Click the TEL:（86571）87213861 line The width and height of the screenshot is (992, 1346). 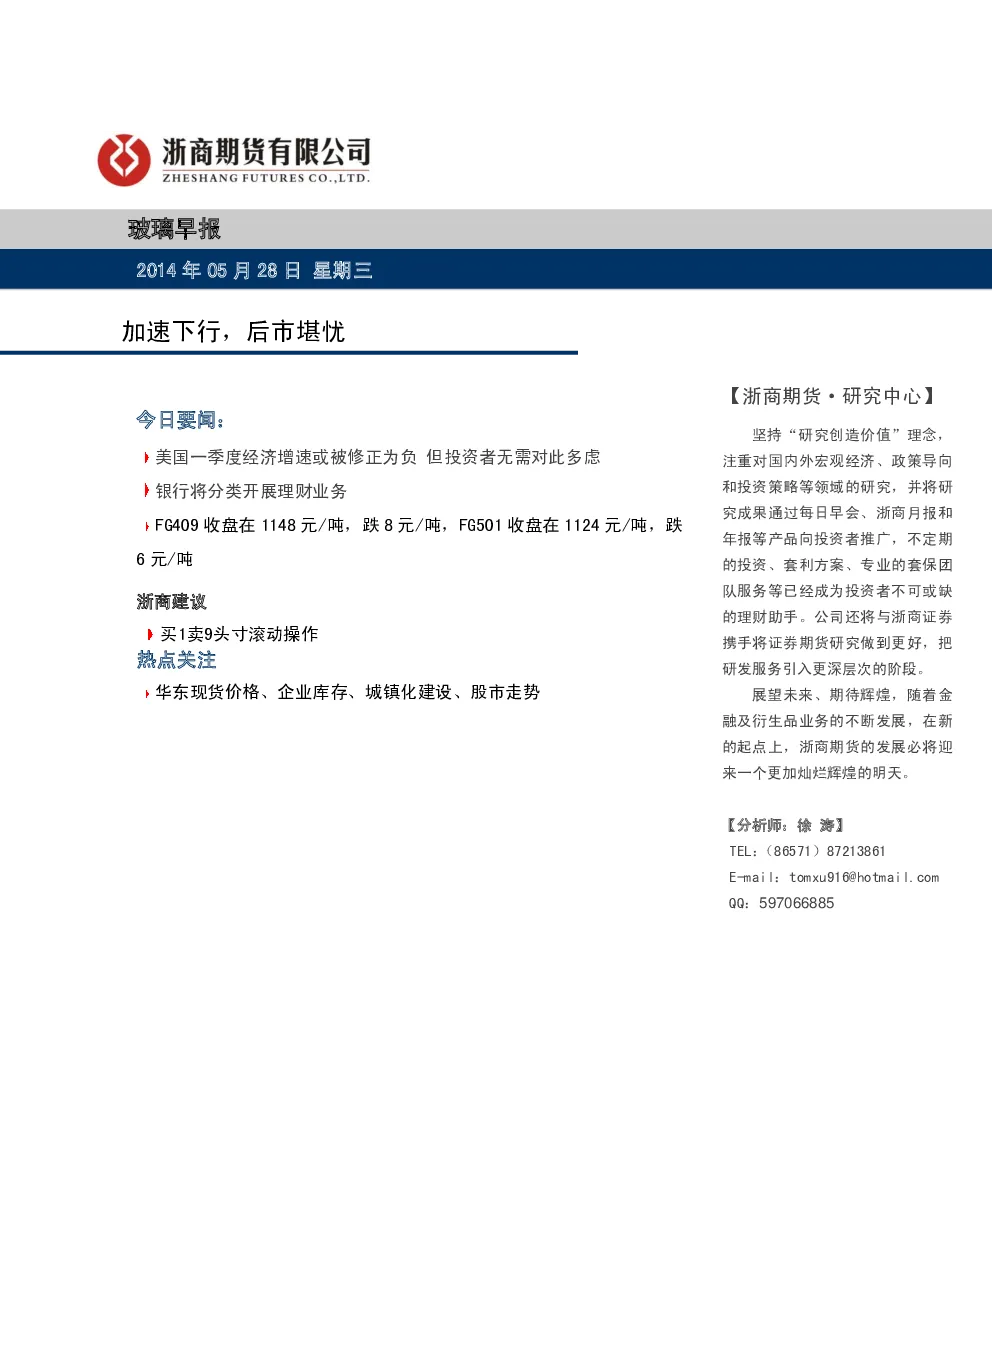(x=807, y=851)
